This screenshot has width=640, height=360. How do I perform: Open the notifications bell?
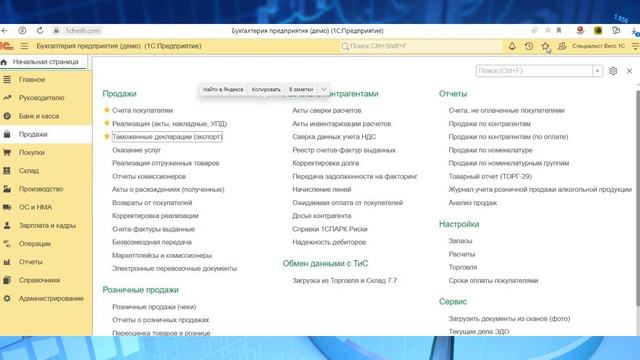point(512,46)
